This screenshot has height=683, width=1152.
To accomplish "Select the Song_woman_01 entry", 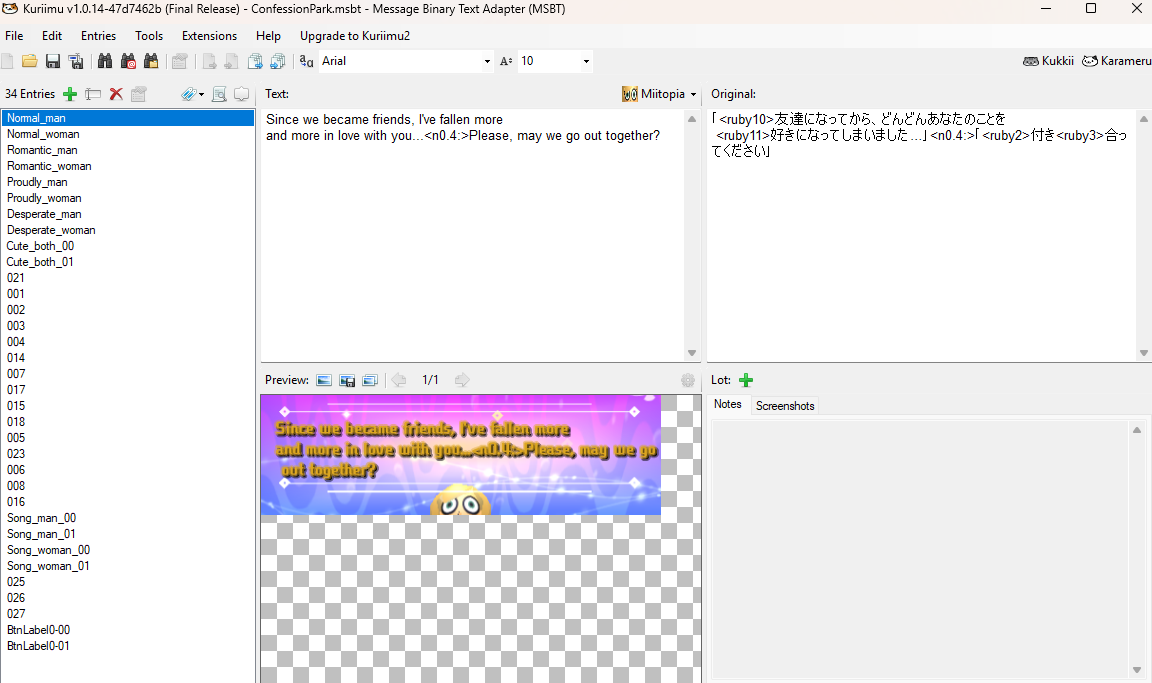I will (x=128, y=566).
